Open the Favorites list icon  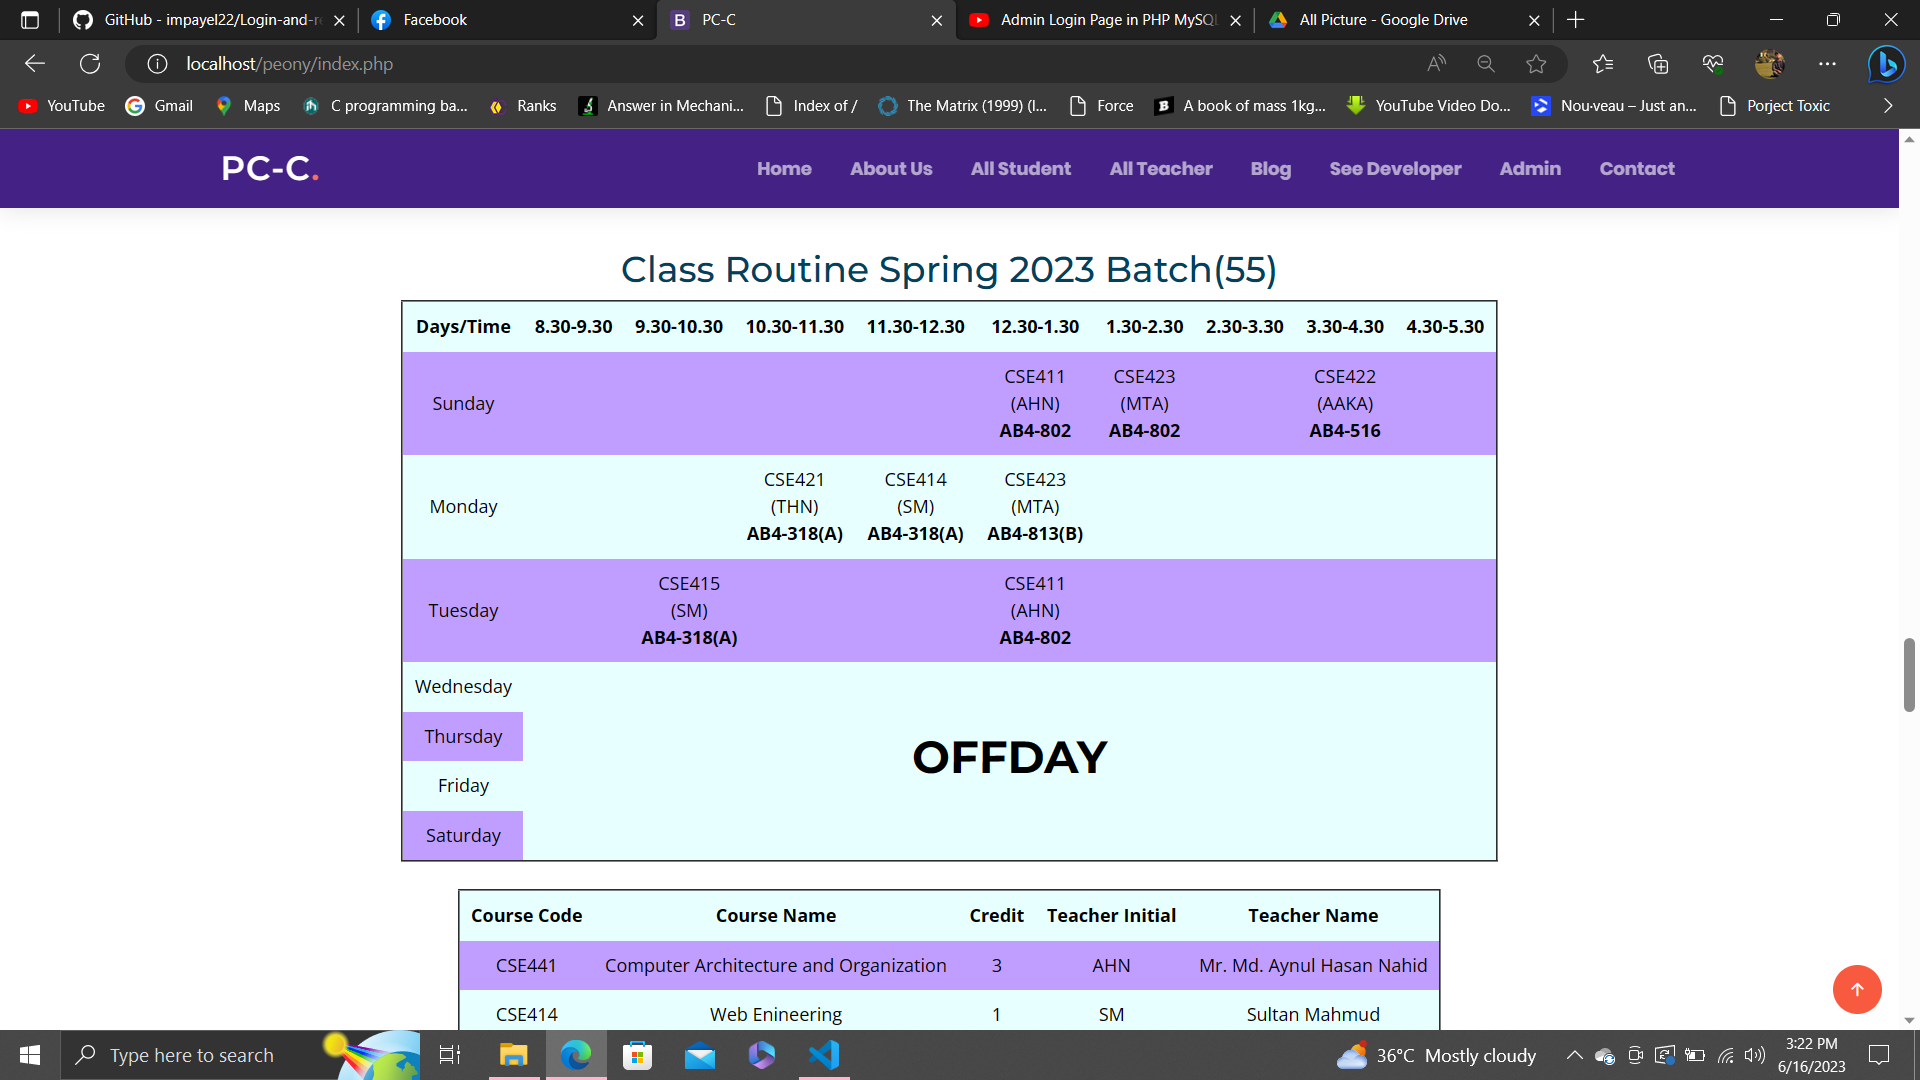[x=1603, y=63]
